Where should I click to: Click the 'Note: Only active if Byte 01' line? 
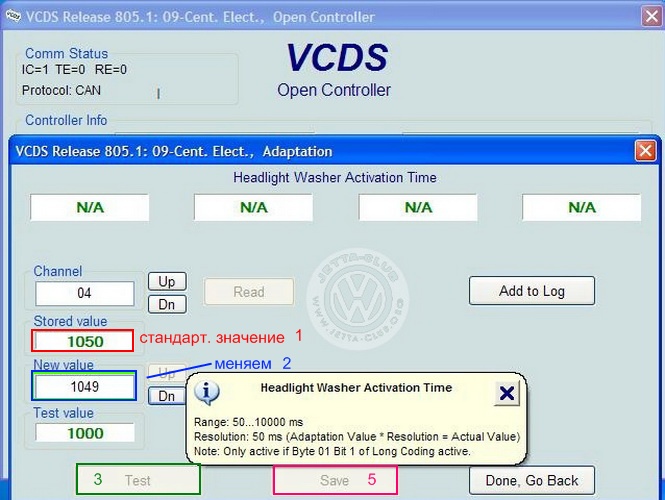(332, 451)
